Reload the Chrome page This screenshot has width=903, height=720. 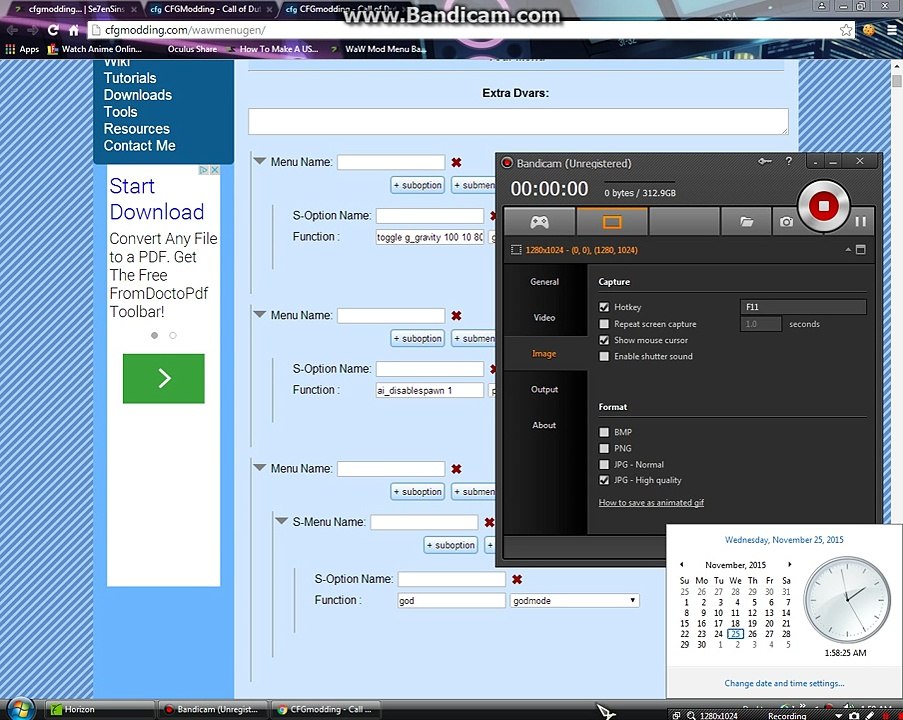[53, 30]
